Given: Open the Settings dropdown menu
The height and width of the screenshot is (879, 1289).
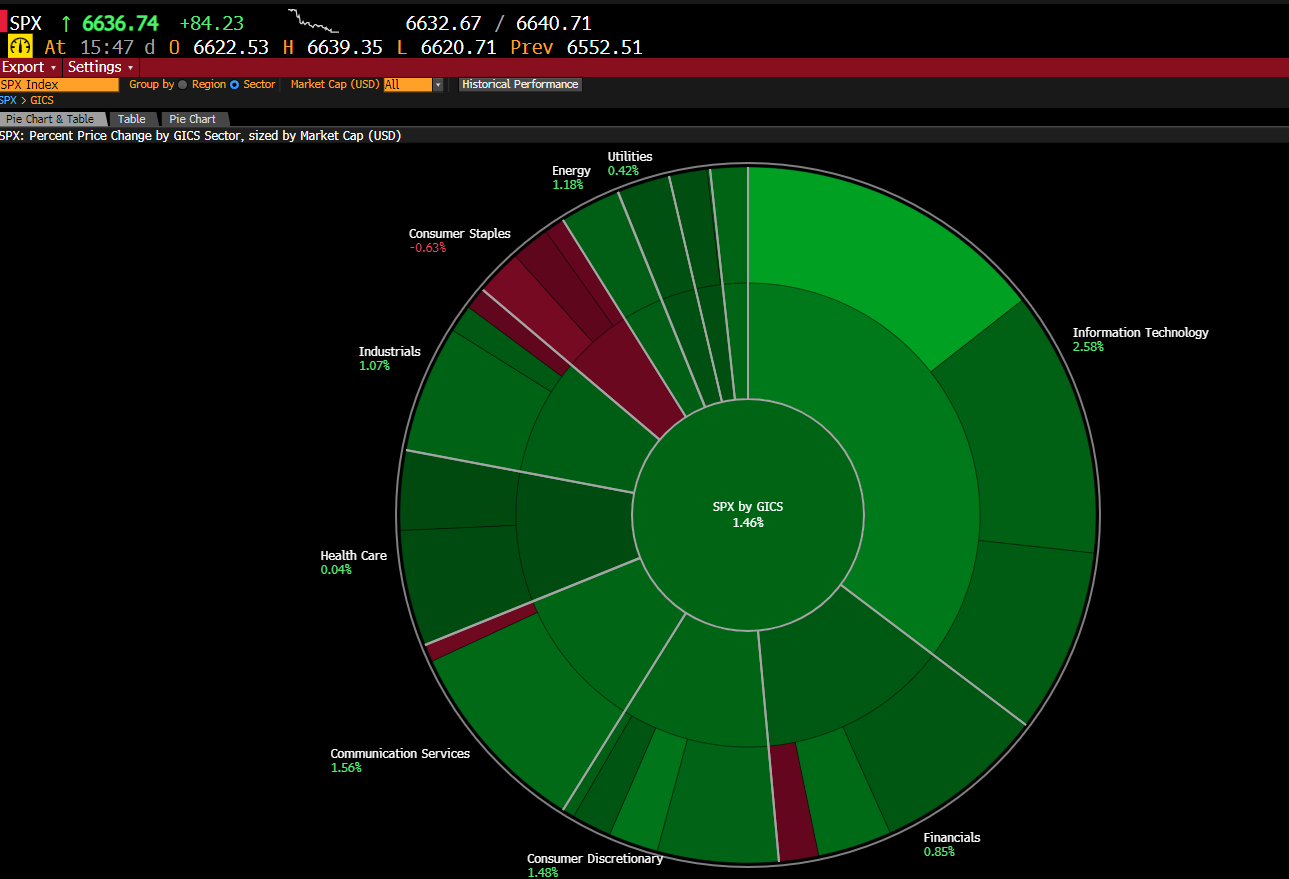Looking at the screenshot, I should pyautogui.click(x=100, y=67).
